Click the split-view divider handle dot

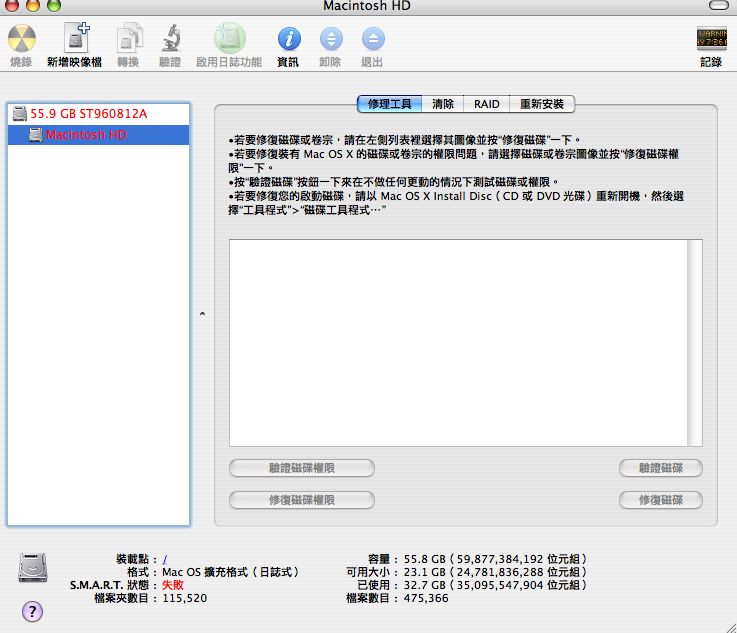[203, 313]
